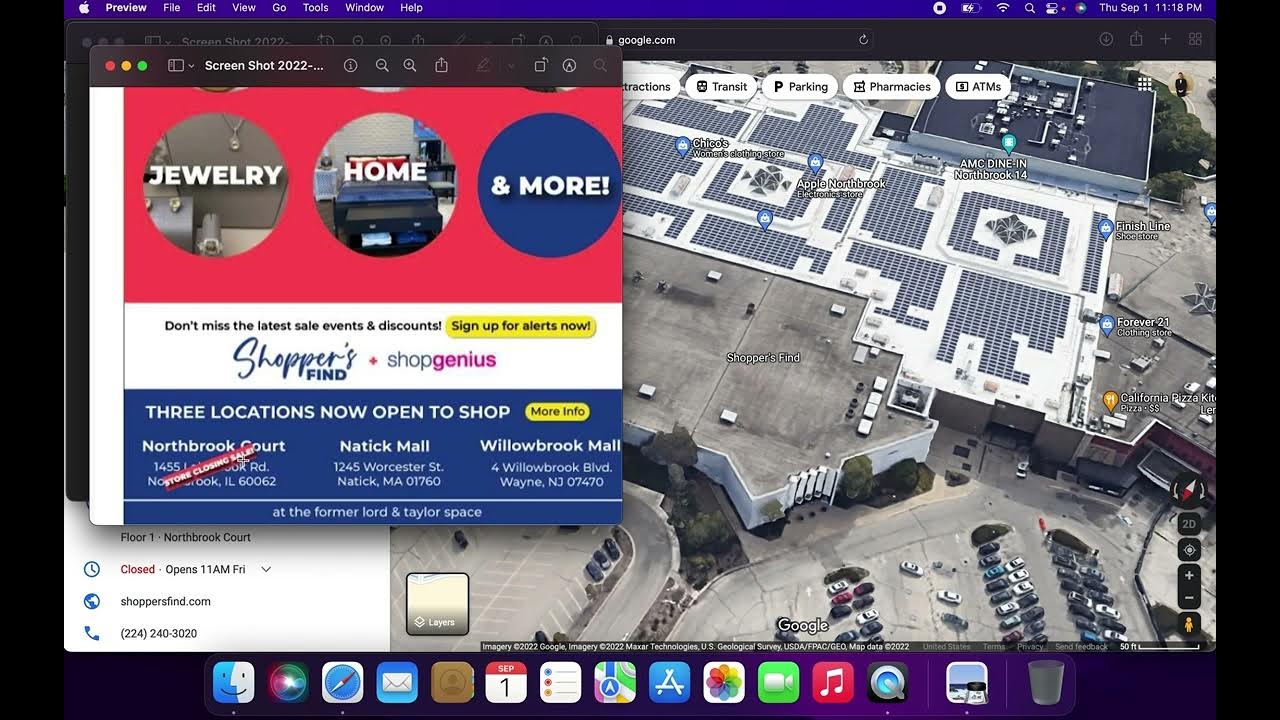Launch Maps from the Dock
This screenshot has height=720, width=1280.
615,682
